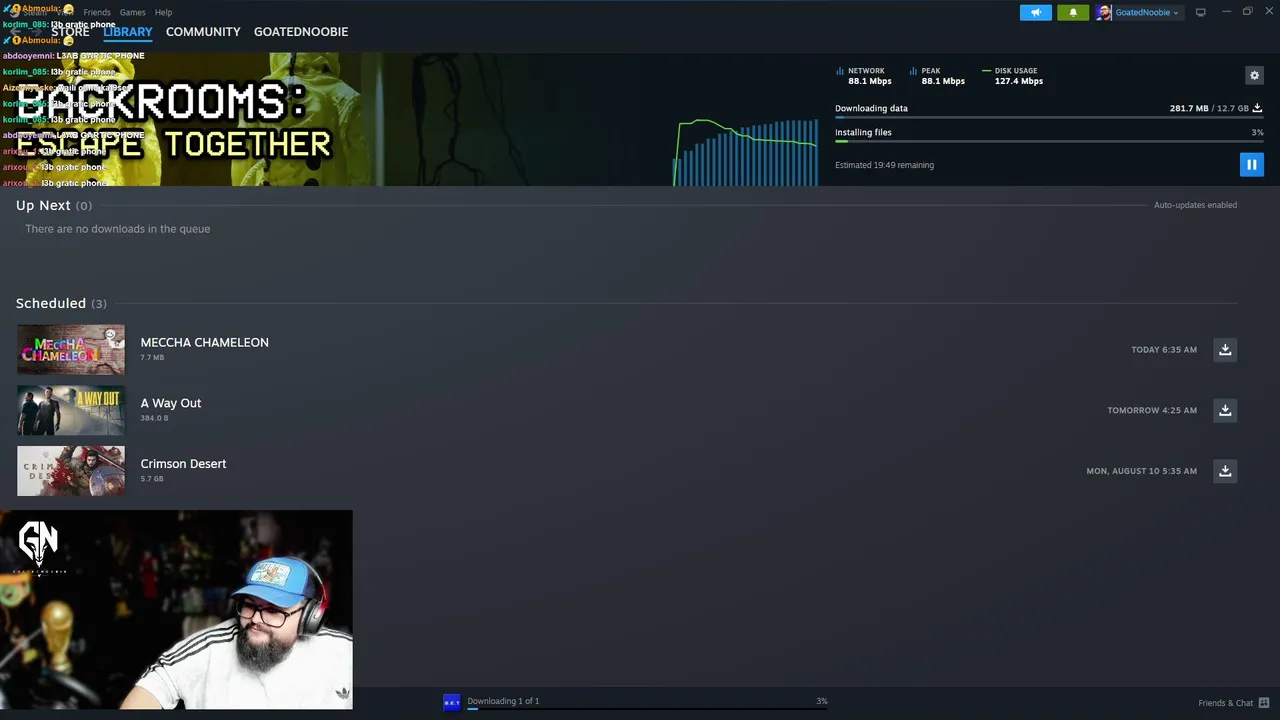Open downloads settings gear
The image size is (1280, 720).
point(1254,75)
